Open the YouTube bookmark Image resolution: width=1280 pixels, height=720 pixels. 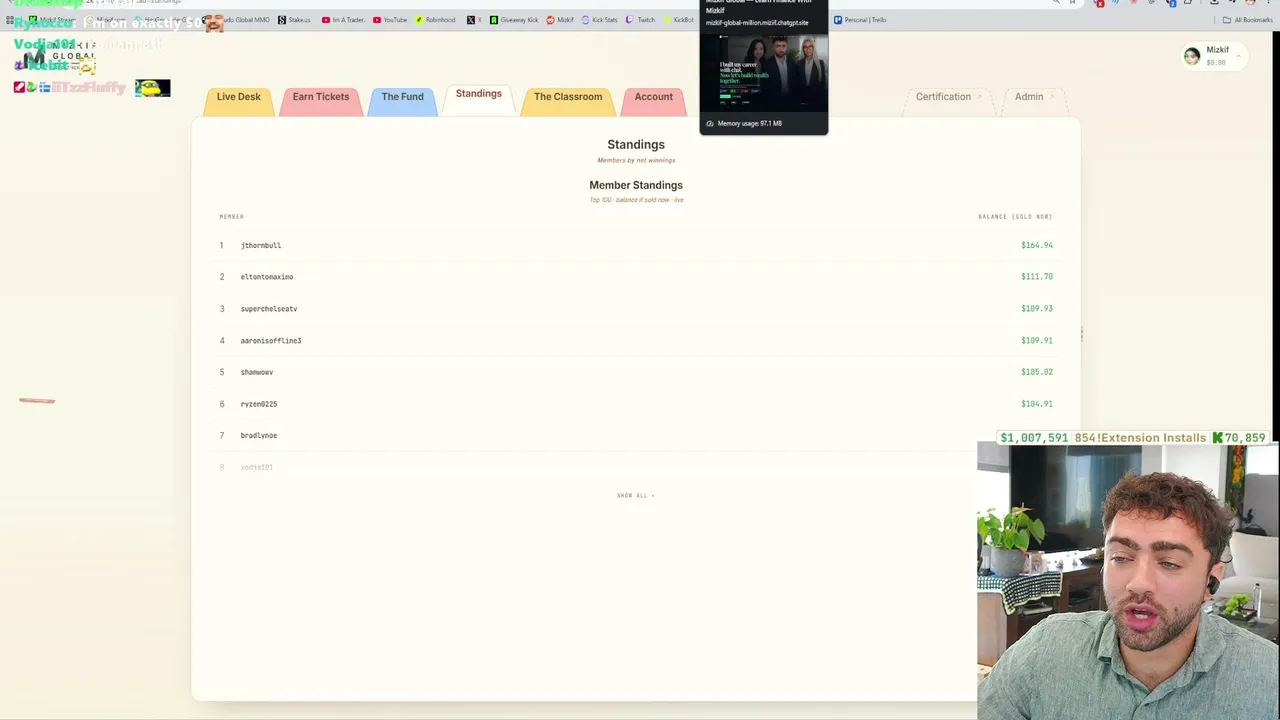pyautogui.click(x=390, y=20)
